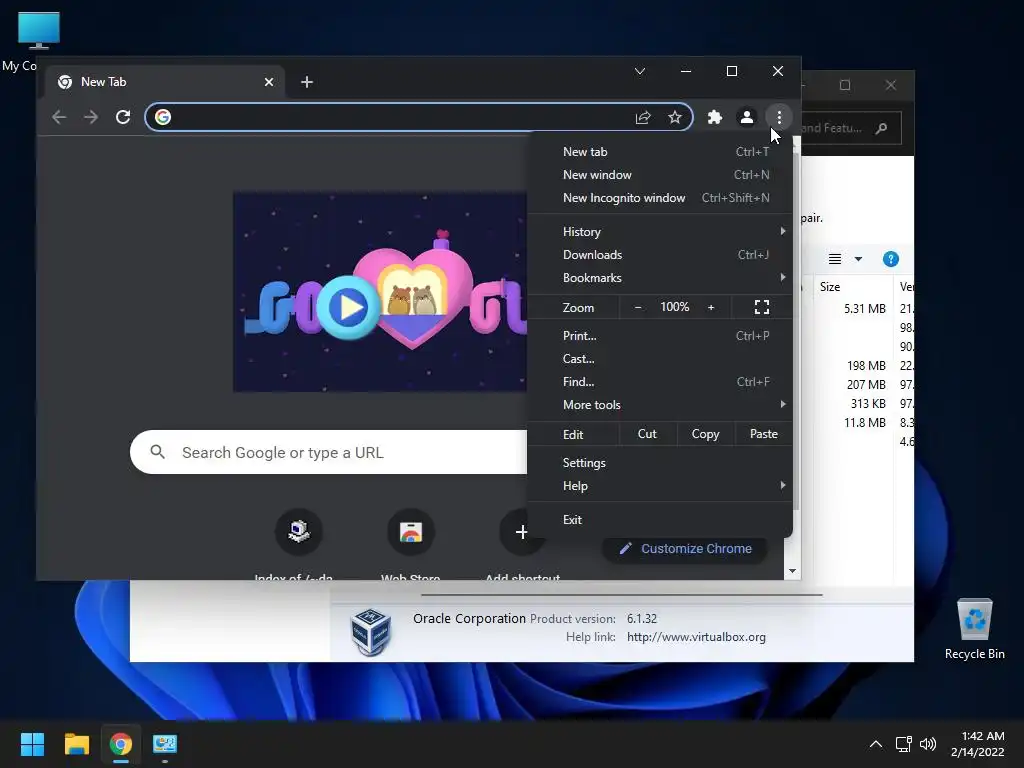Click Chrome's back navigation arrow
This screenshot has height=768, width=1024.
(x=59, y=117)
